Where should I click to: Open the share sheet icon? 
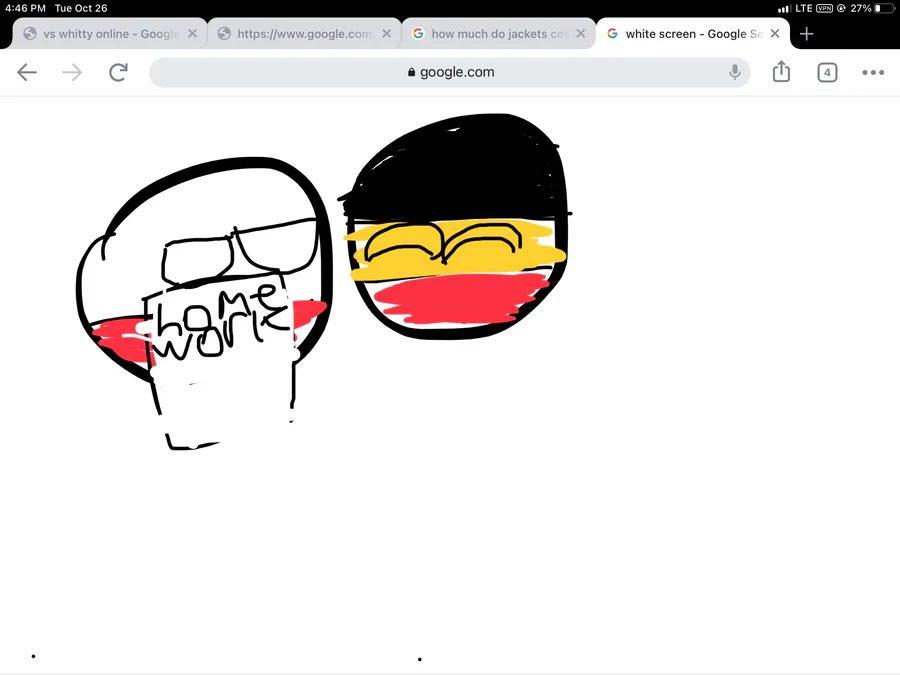(781, 72)
